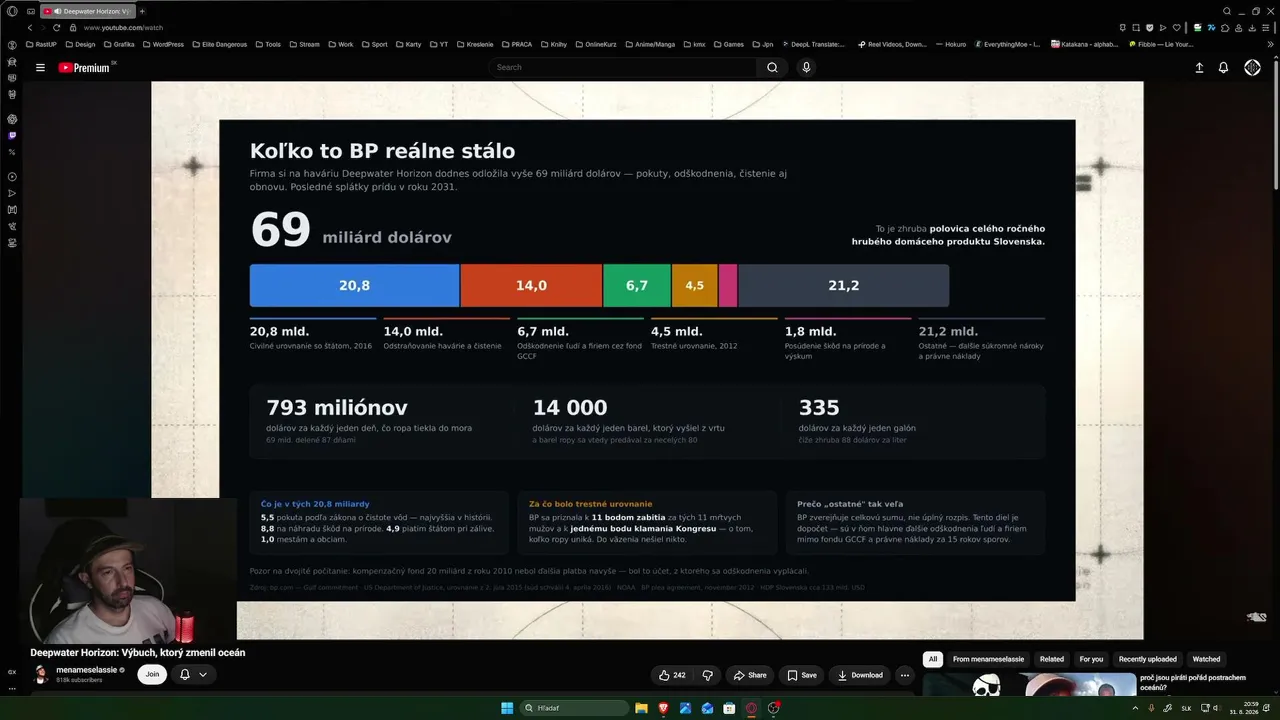Open the ChatGPT icon in browser sidebar
This screenshot has height=720, width=1280.
coord(12,119)
